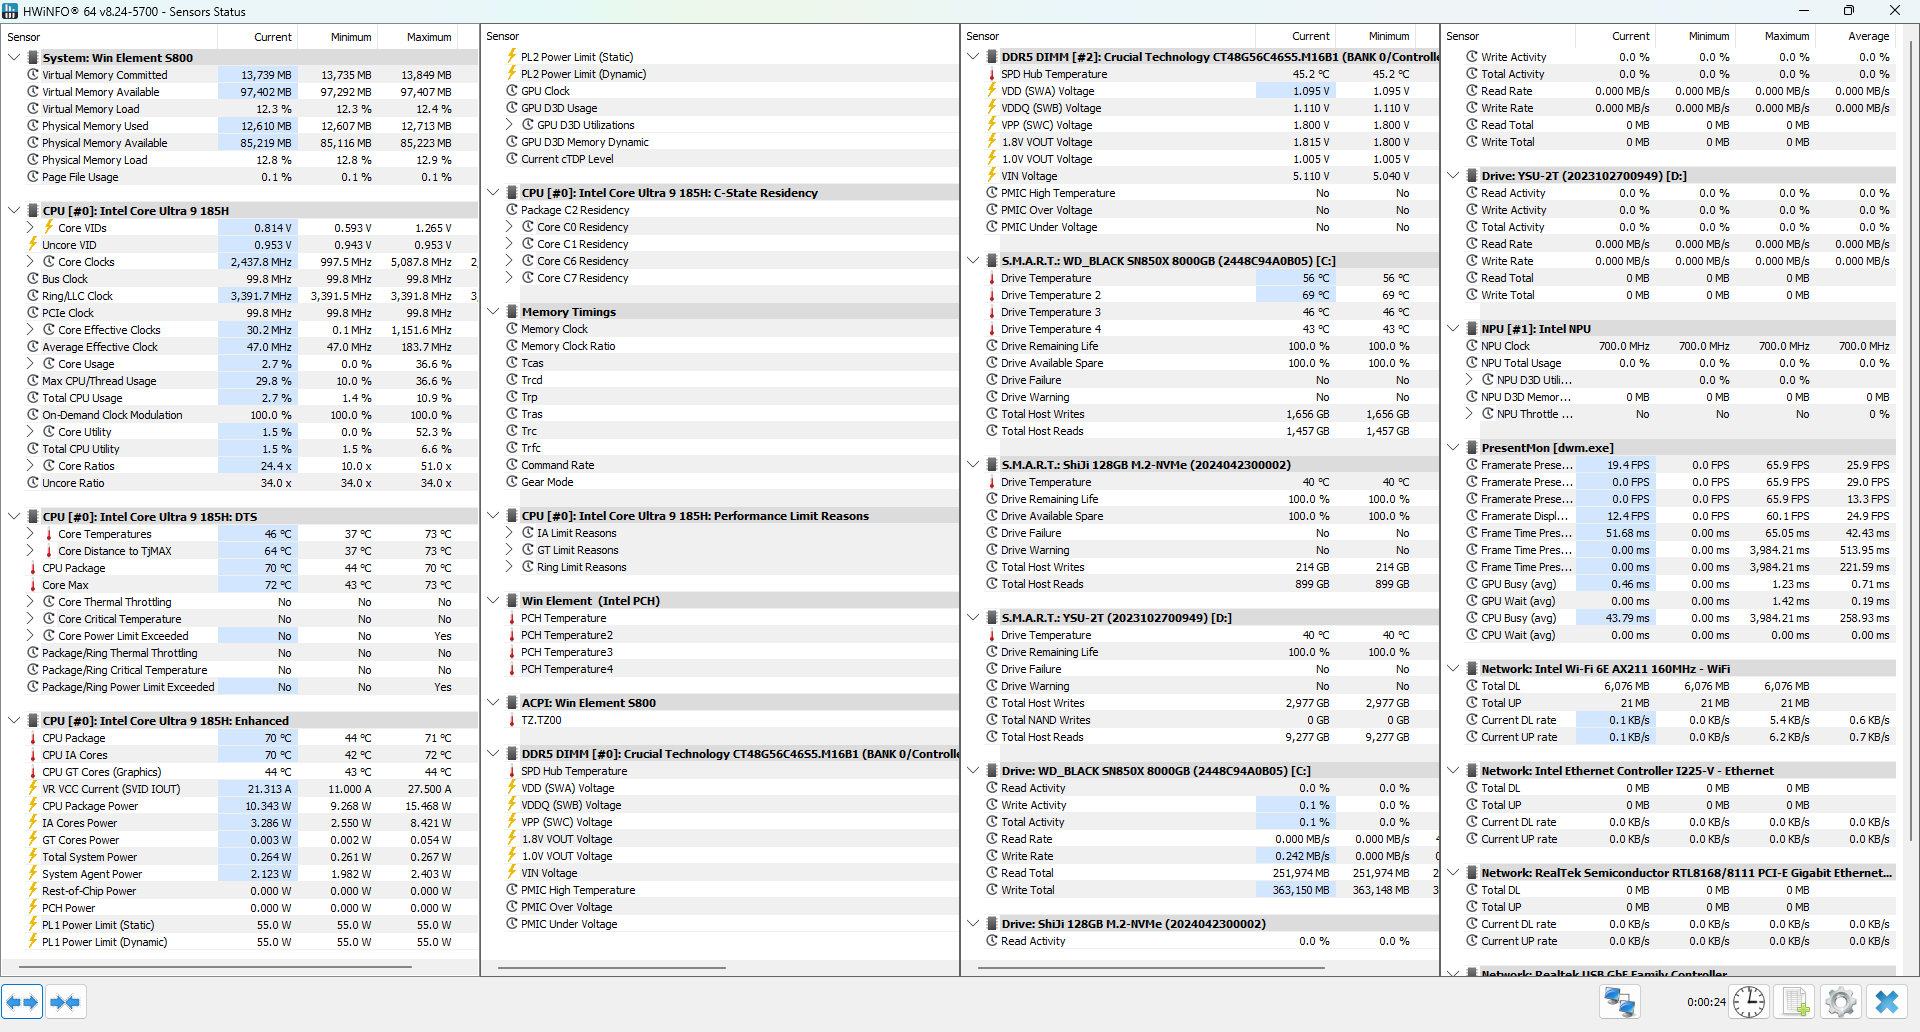Click the HWiNFO app icon in title bar
The image size is (1920, 1032).
tap(10, 11)
